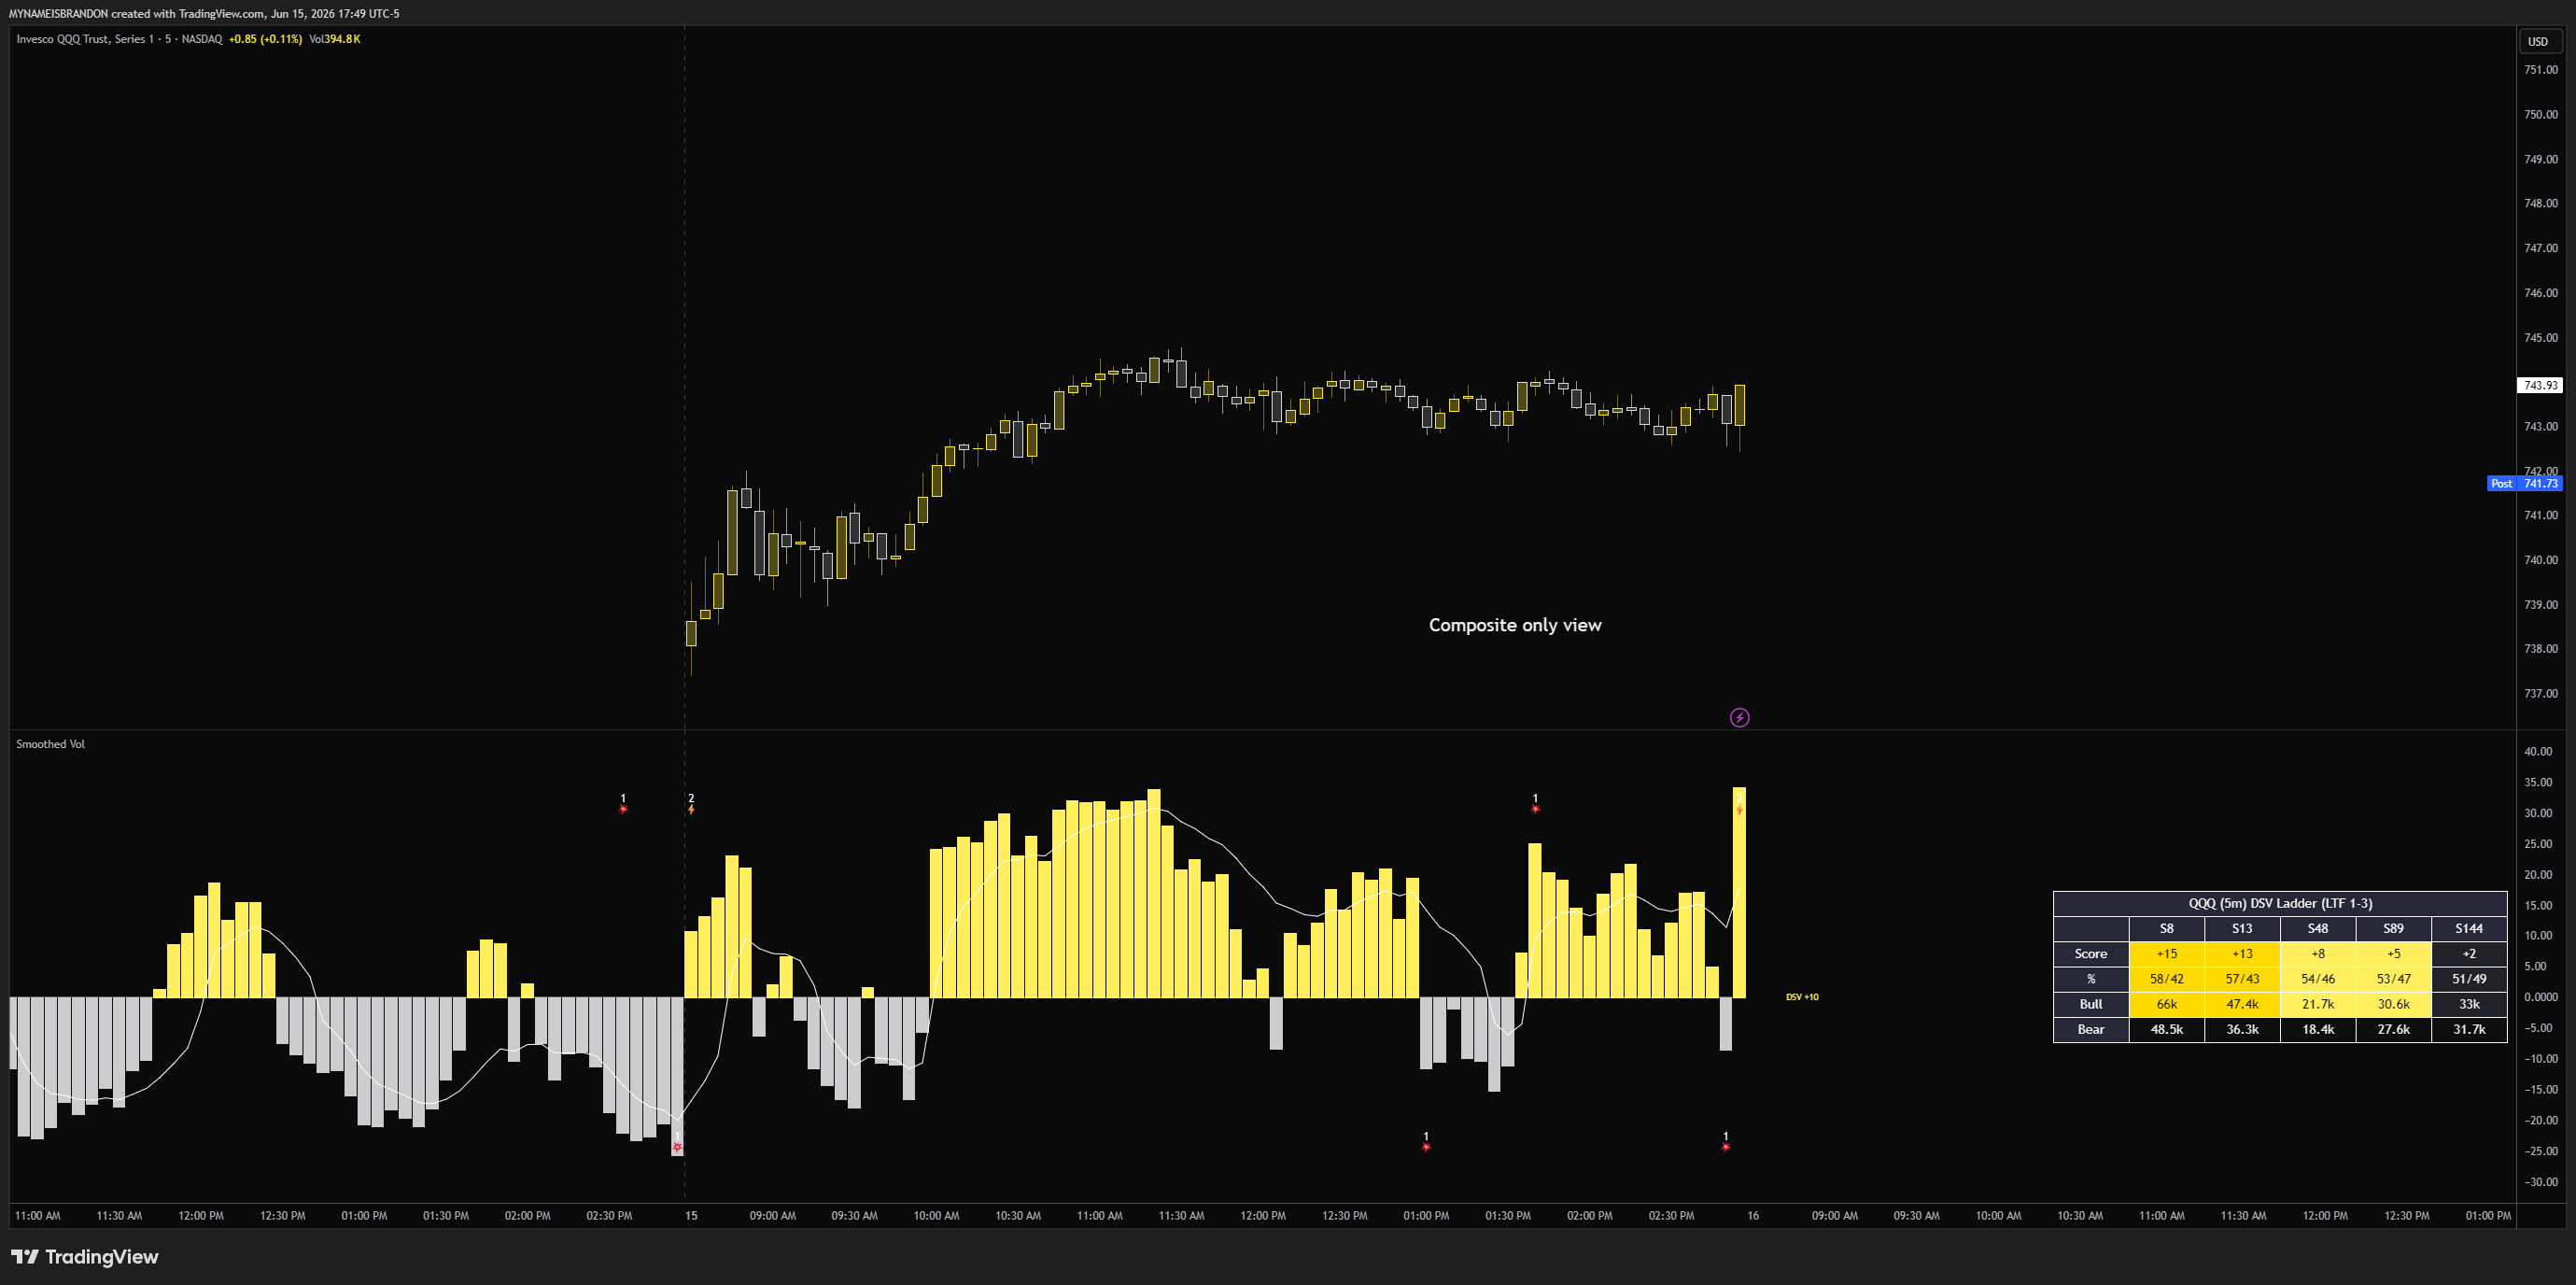Select the Smoothed Vol indicator title
The width and height of the screenshot is (2576, 1285).
point(50,744)
